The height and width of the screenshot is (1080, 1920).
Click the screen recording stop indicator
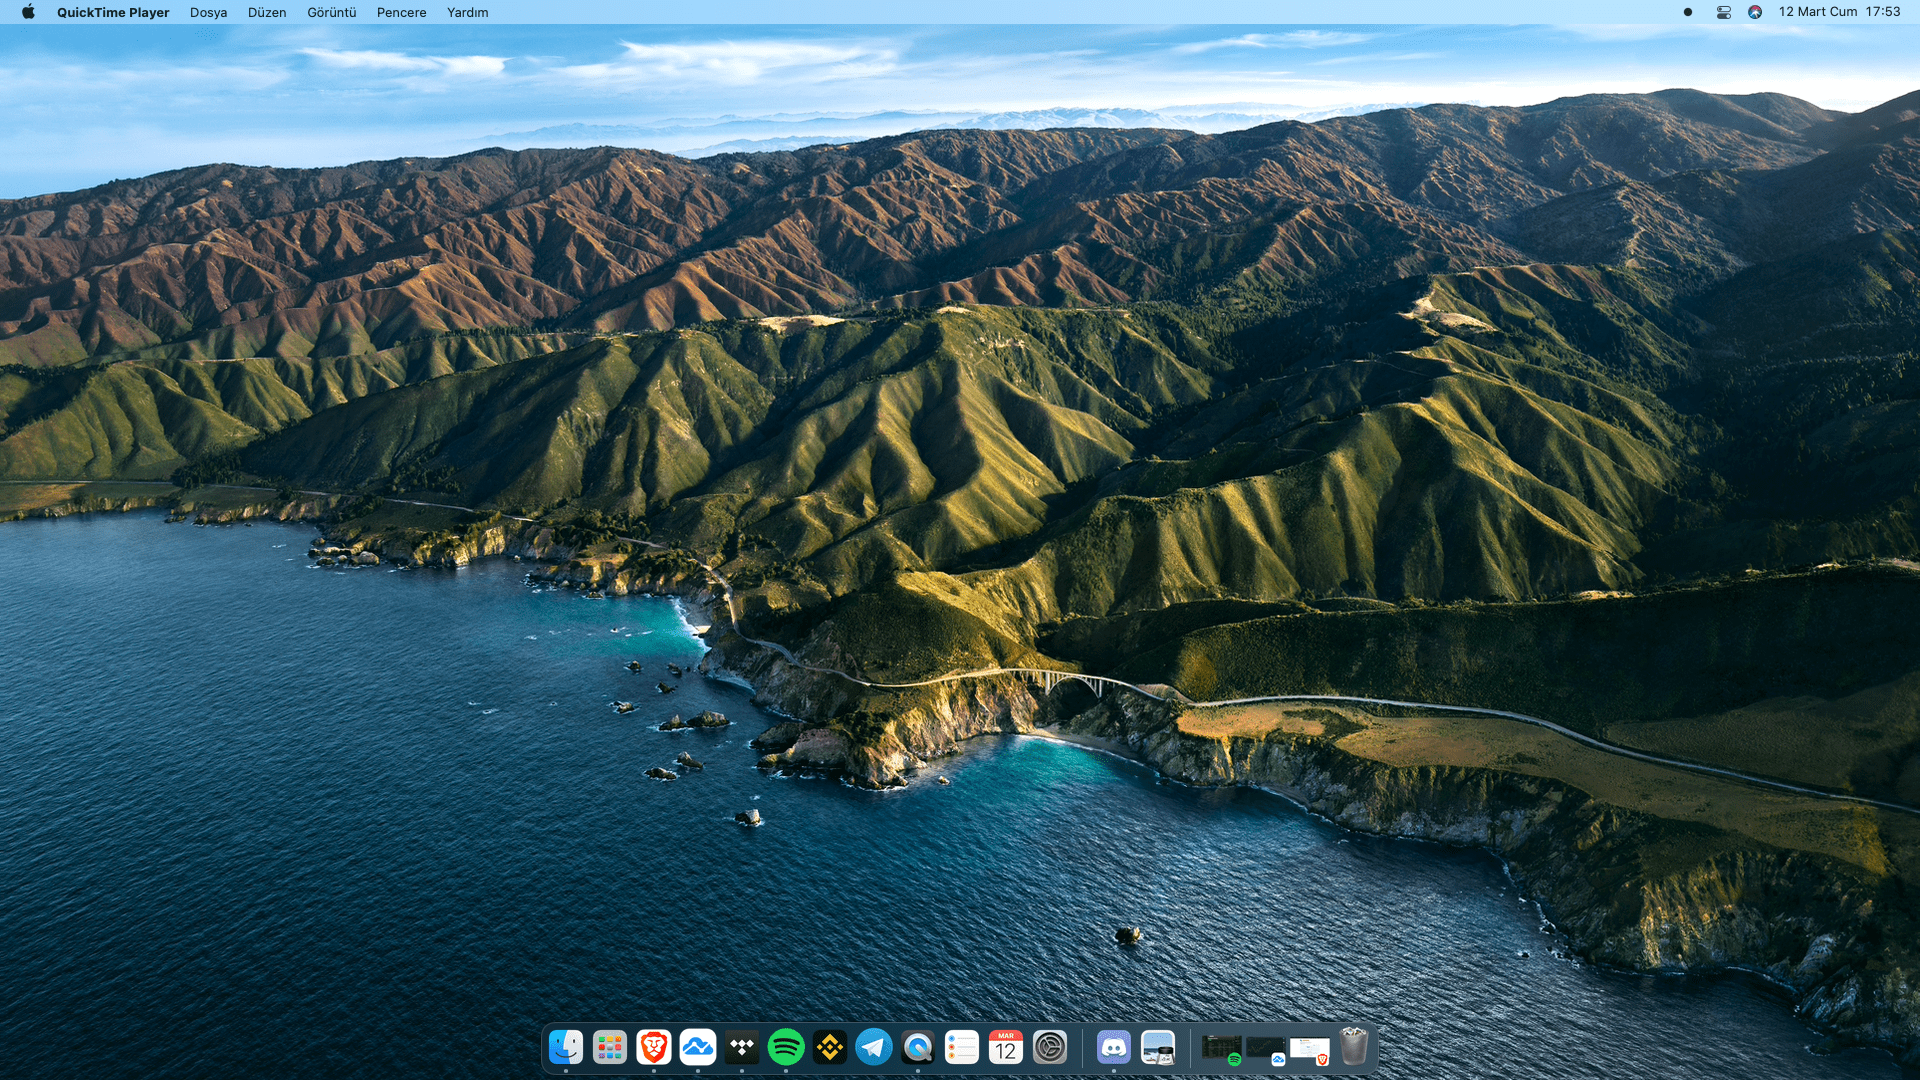pos(1688,12)
